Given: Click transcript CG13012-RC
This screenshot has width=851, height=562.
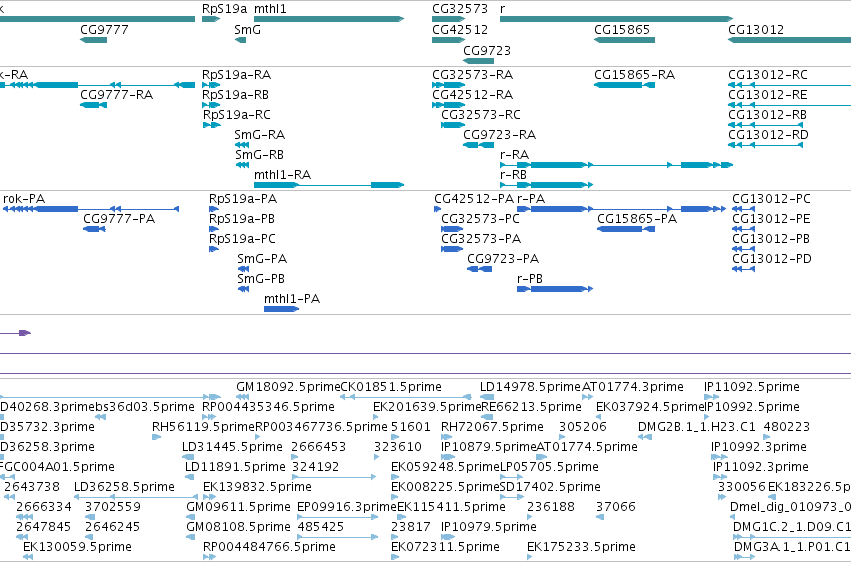Looking at the screenshot, I should [x=790, y=85].
